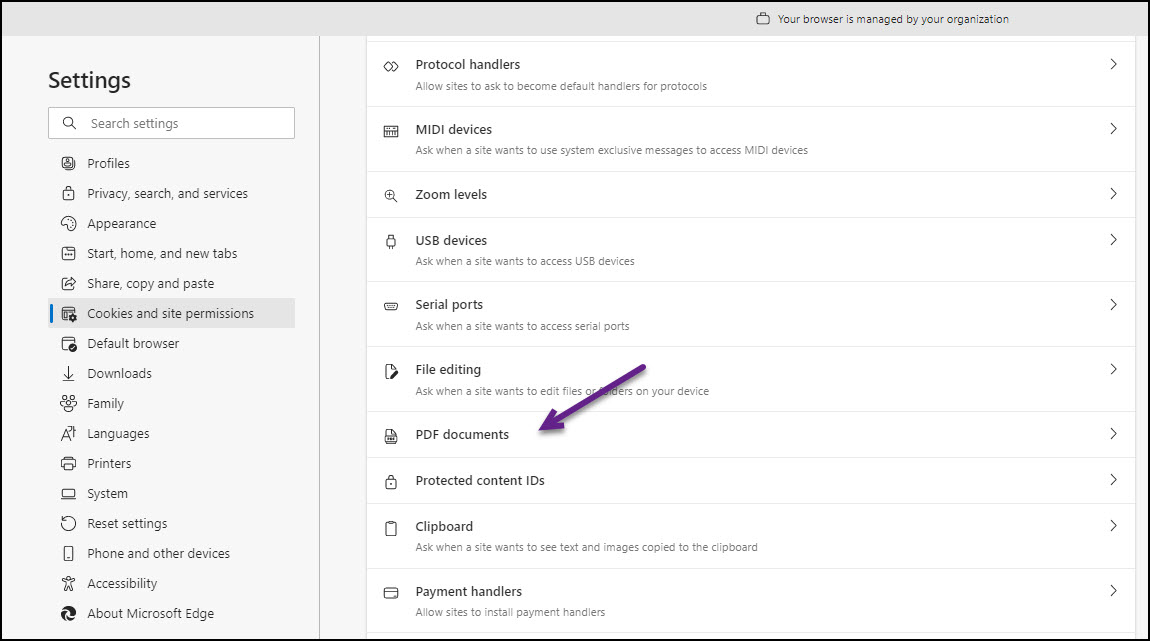1150x641 pixels.
Task: Go to Languages settings
Action: [x=172, y=433]
